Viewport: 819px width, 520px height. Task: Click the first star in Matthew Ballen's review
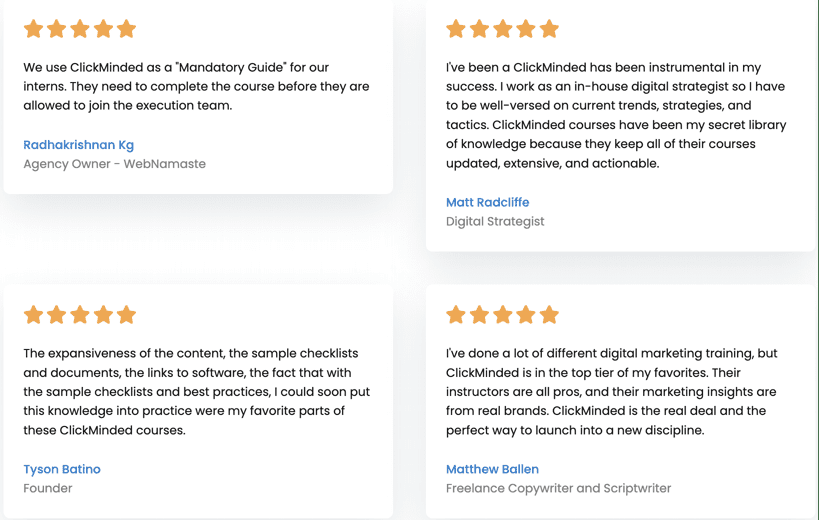pyautogui.click(x=456, y=315)
